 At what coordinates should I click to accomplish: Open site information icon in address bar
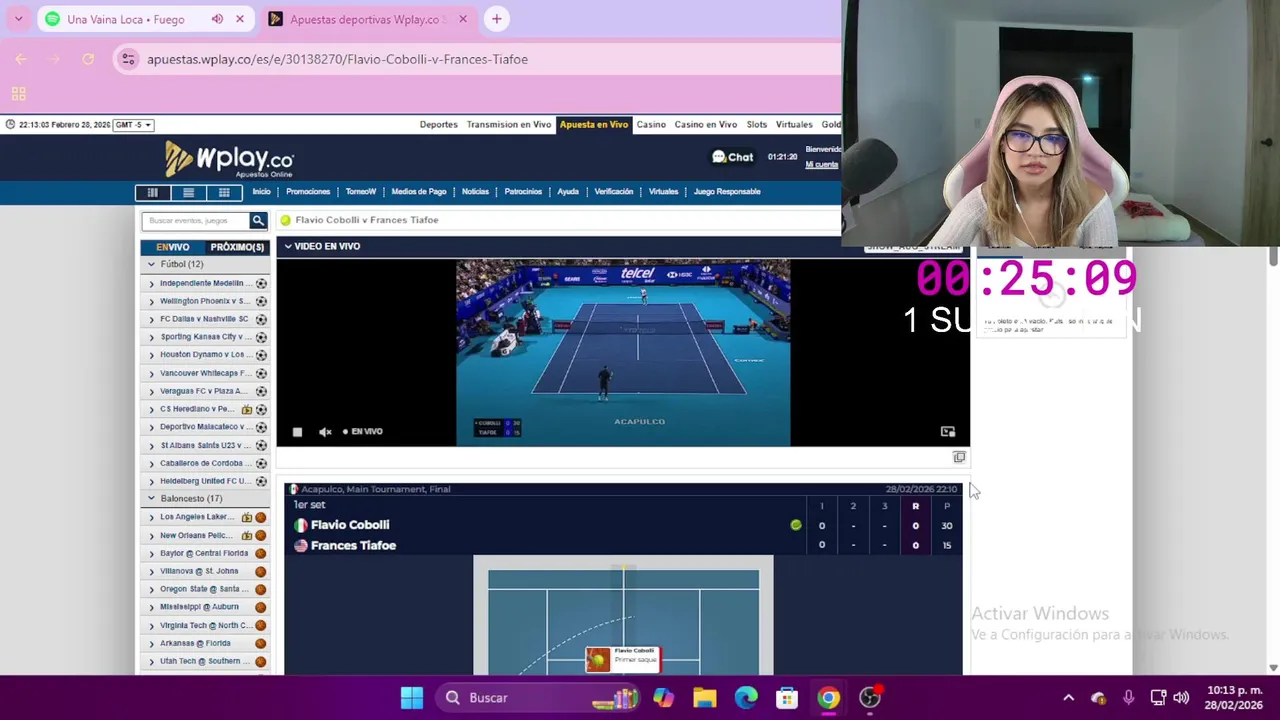click(127, 59)
